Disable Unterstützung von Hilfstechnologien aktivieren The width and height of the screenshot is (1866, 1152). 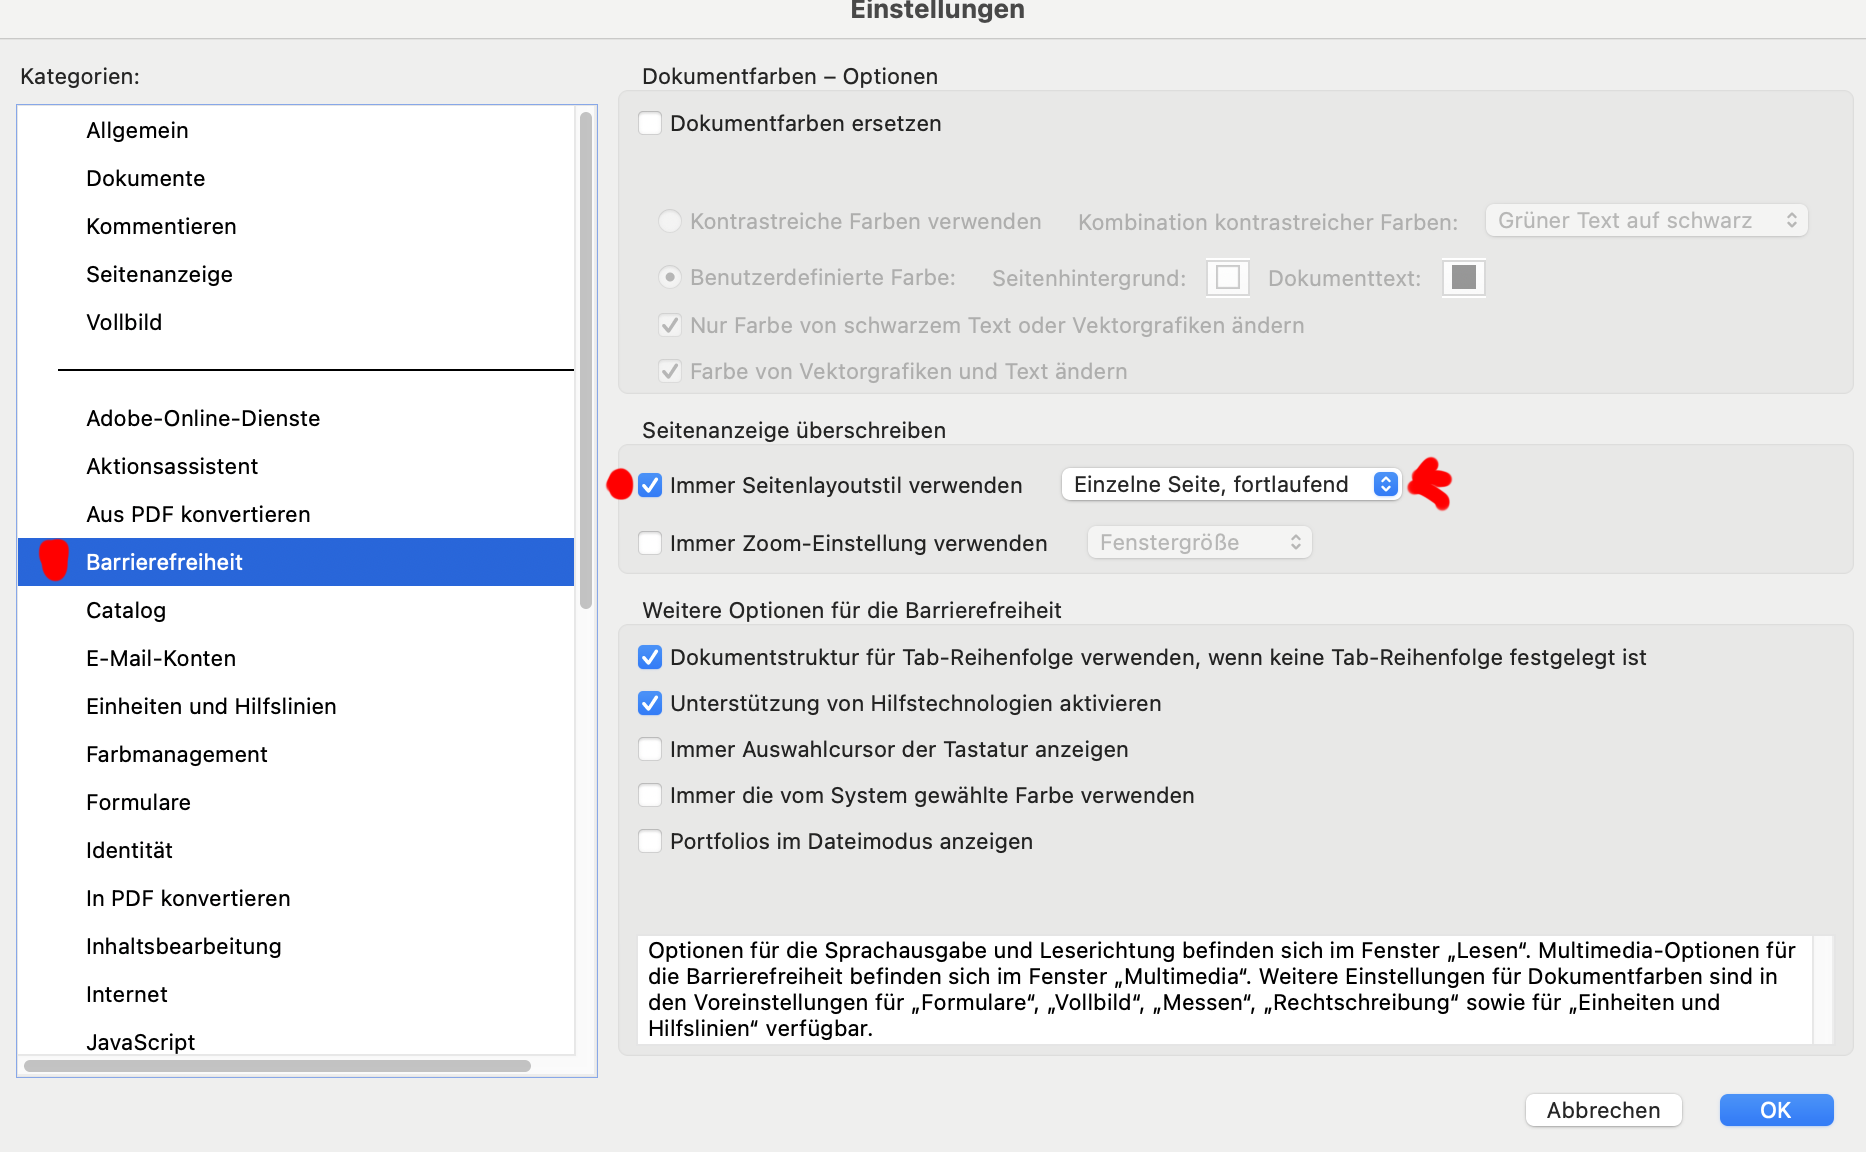(650, 703)
